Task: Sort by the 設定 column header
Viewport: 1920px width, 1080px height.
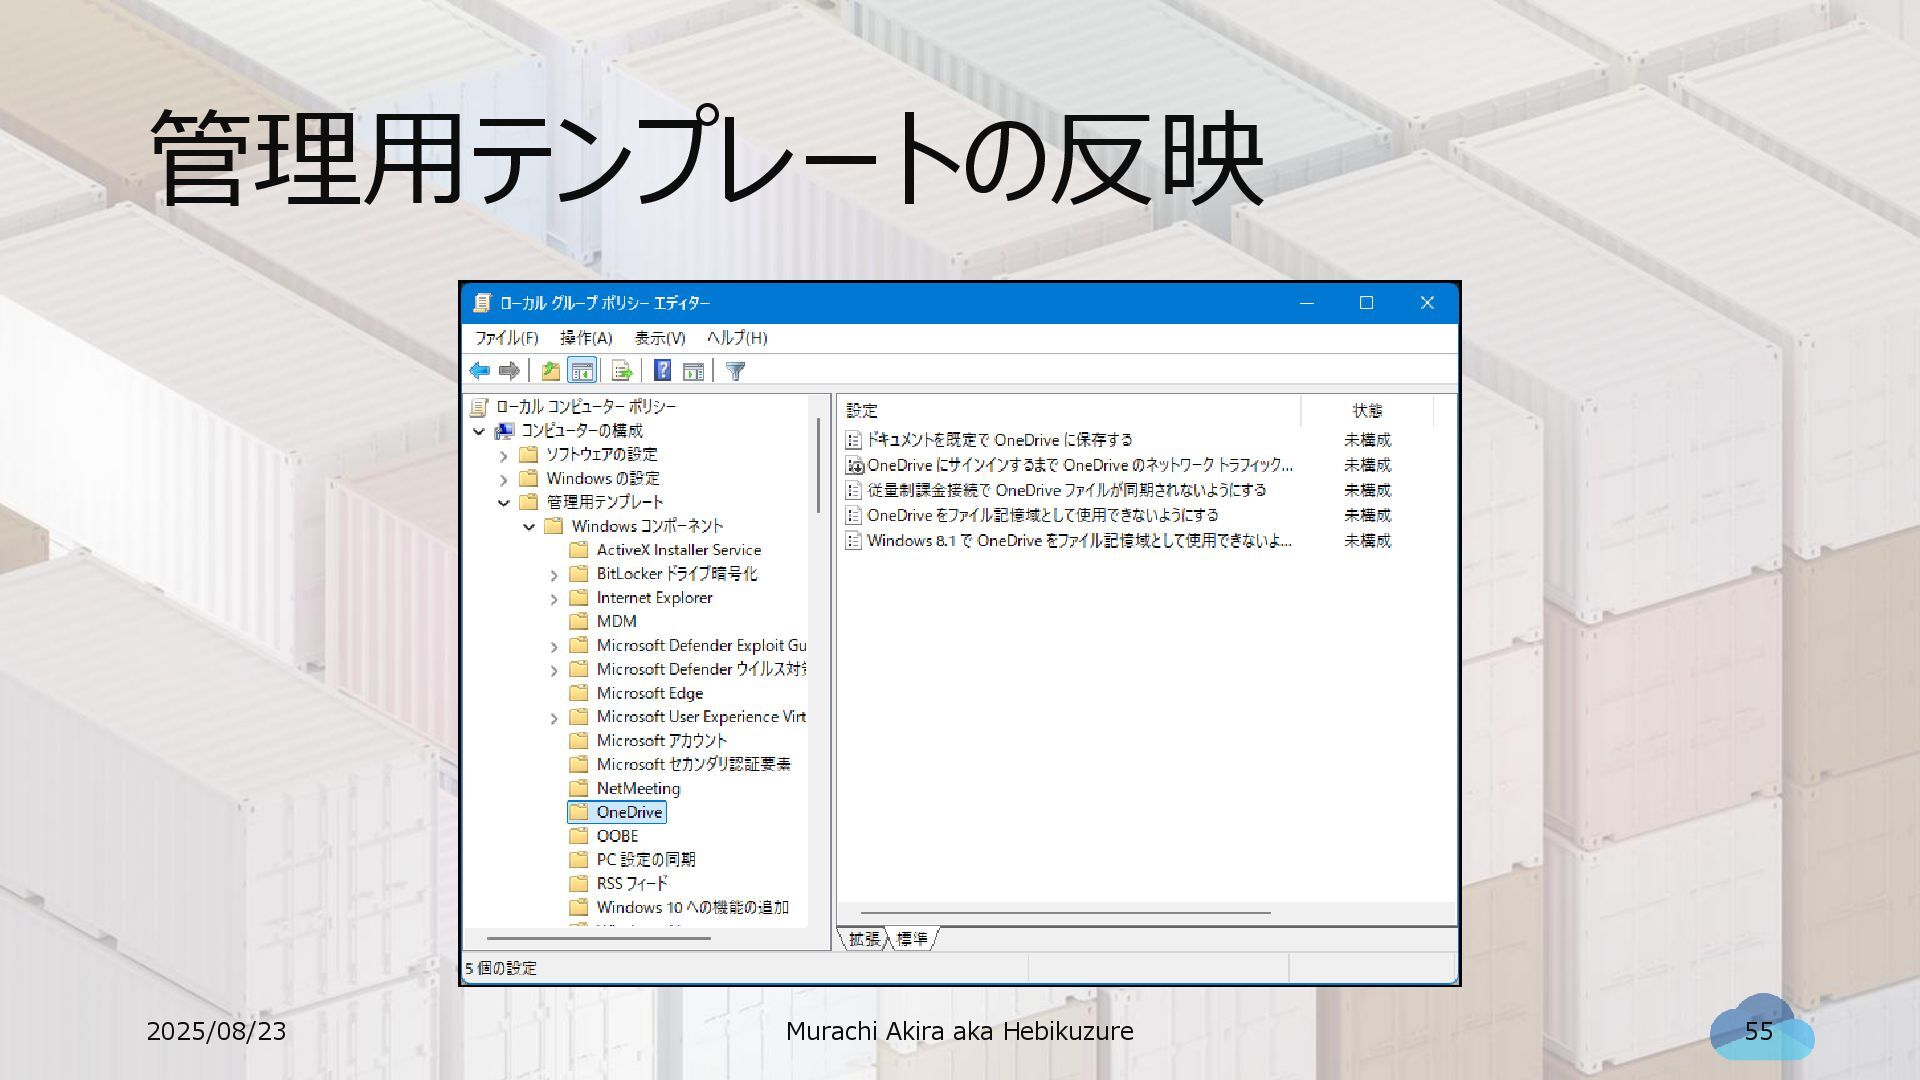Action: [x=1069, y=410]
